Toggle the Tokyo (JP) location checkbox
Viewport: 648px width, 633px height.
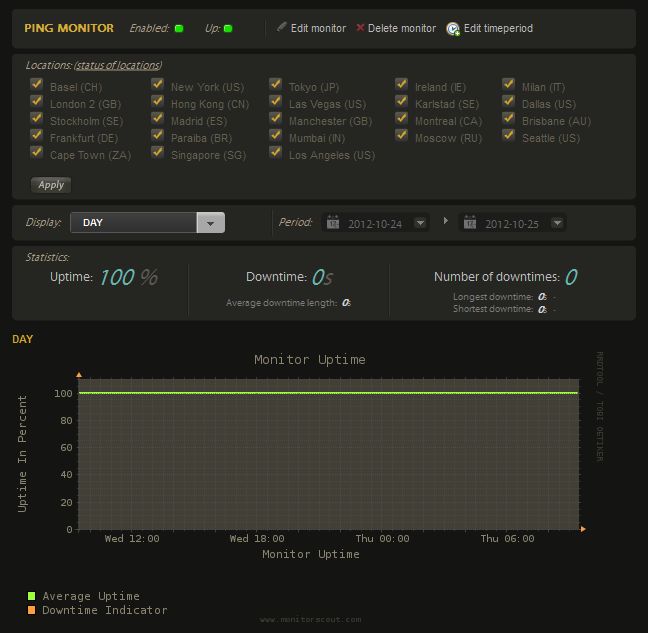(x=275, y=86)
